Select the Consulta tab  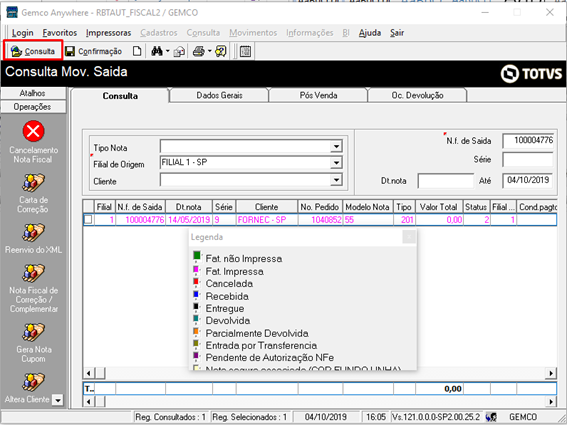pos(120,96)
